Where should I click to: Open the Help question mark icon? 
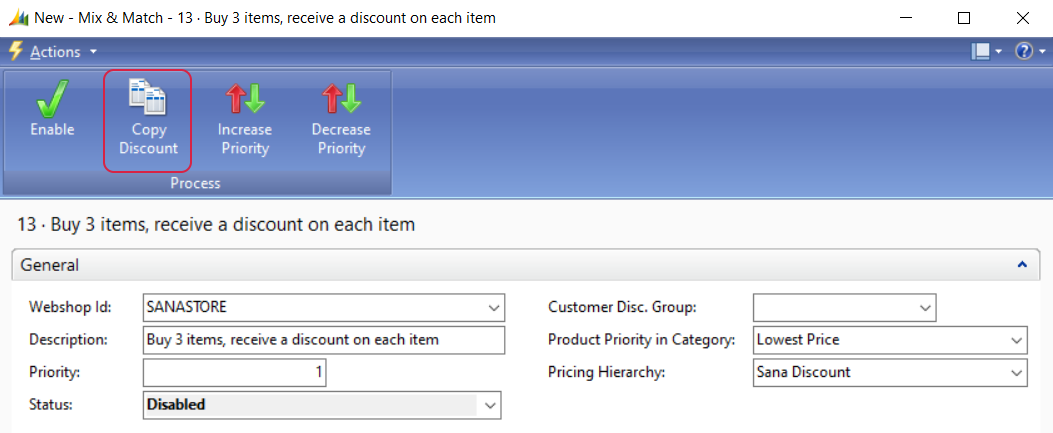click(1023, 52)
